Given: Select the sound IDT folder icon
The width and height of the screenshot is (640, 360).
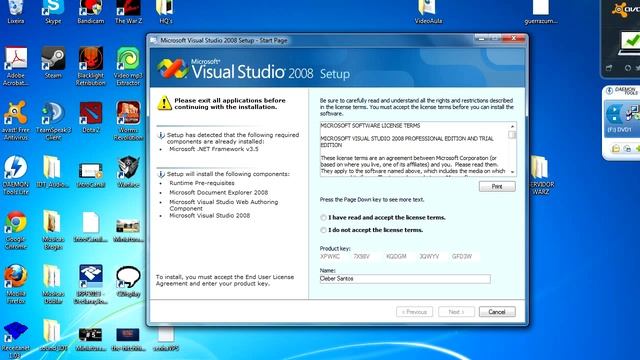Looking at the screenshot, I should coord(53,336).
